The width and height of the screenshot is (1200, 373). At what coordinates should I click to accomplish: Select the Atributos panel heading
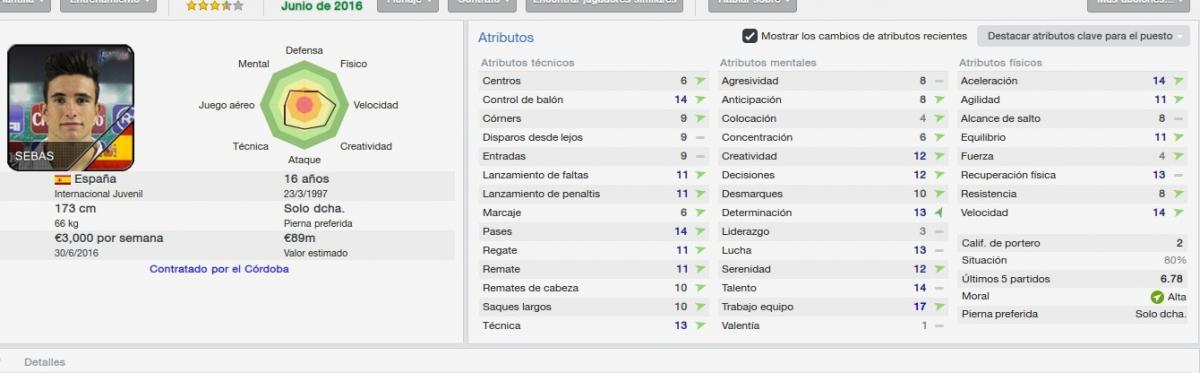[x=505, y=38]
